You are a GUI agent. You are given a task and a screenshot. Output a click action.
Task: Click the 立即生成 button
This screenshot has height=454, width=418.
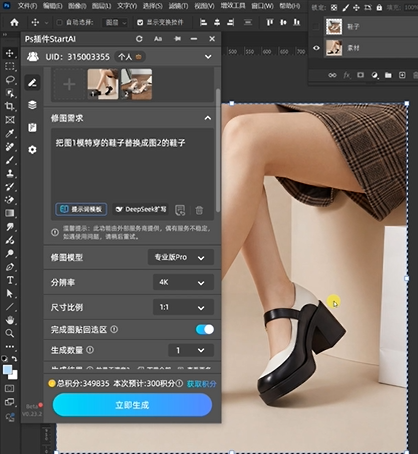point(132,405)
